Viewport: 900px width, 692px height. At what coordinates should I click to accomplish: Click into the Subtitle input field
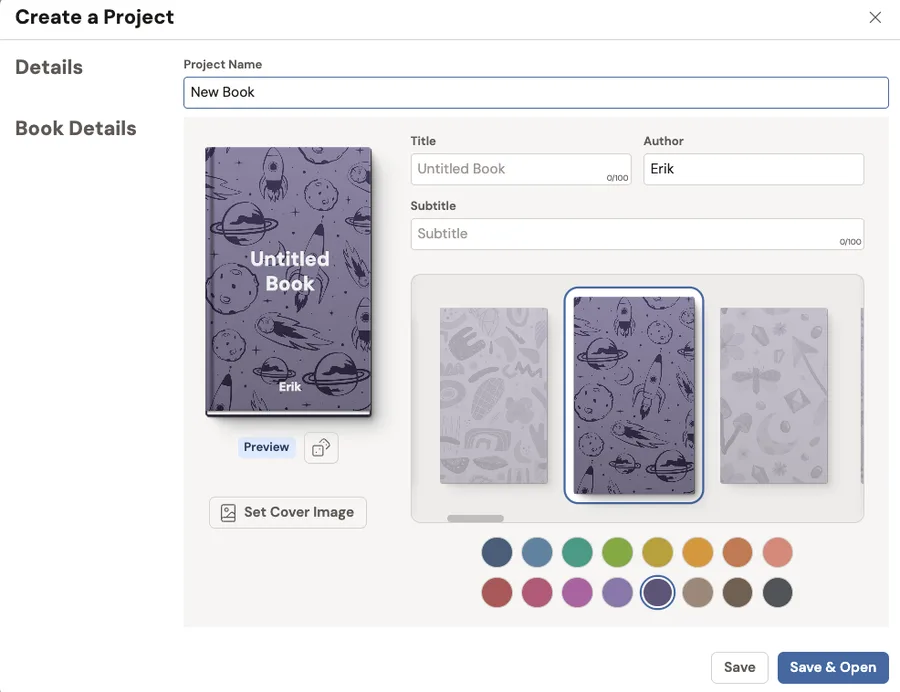tap(637, 234)
